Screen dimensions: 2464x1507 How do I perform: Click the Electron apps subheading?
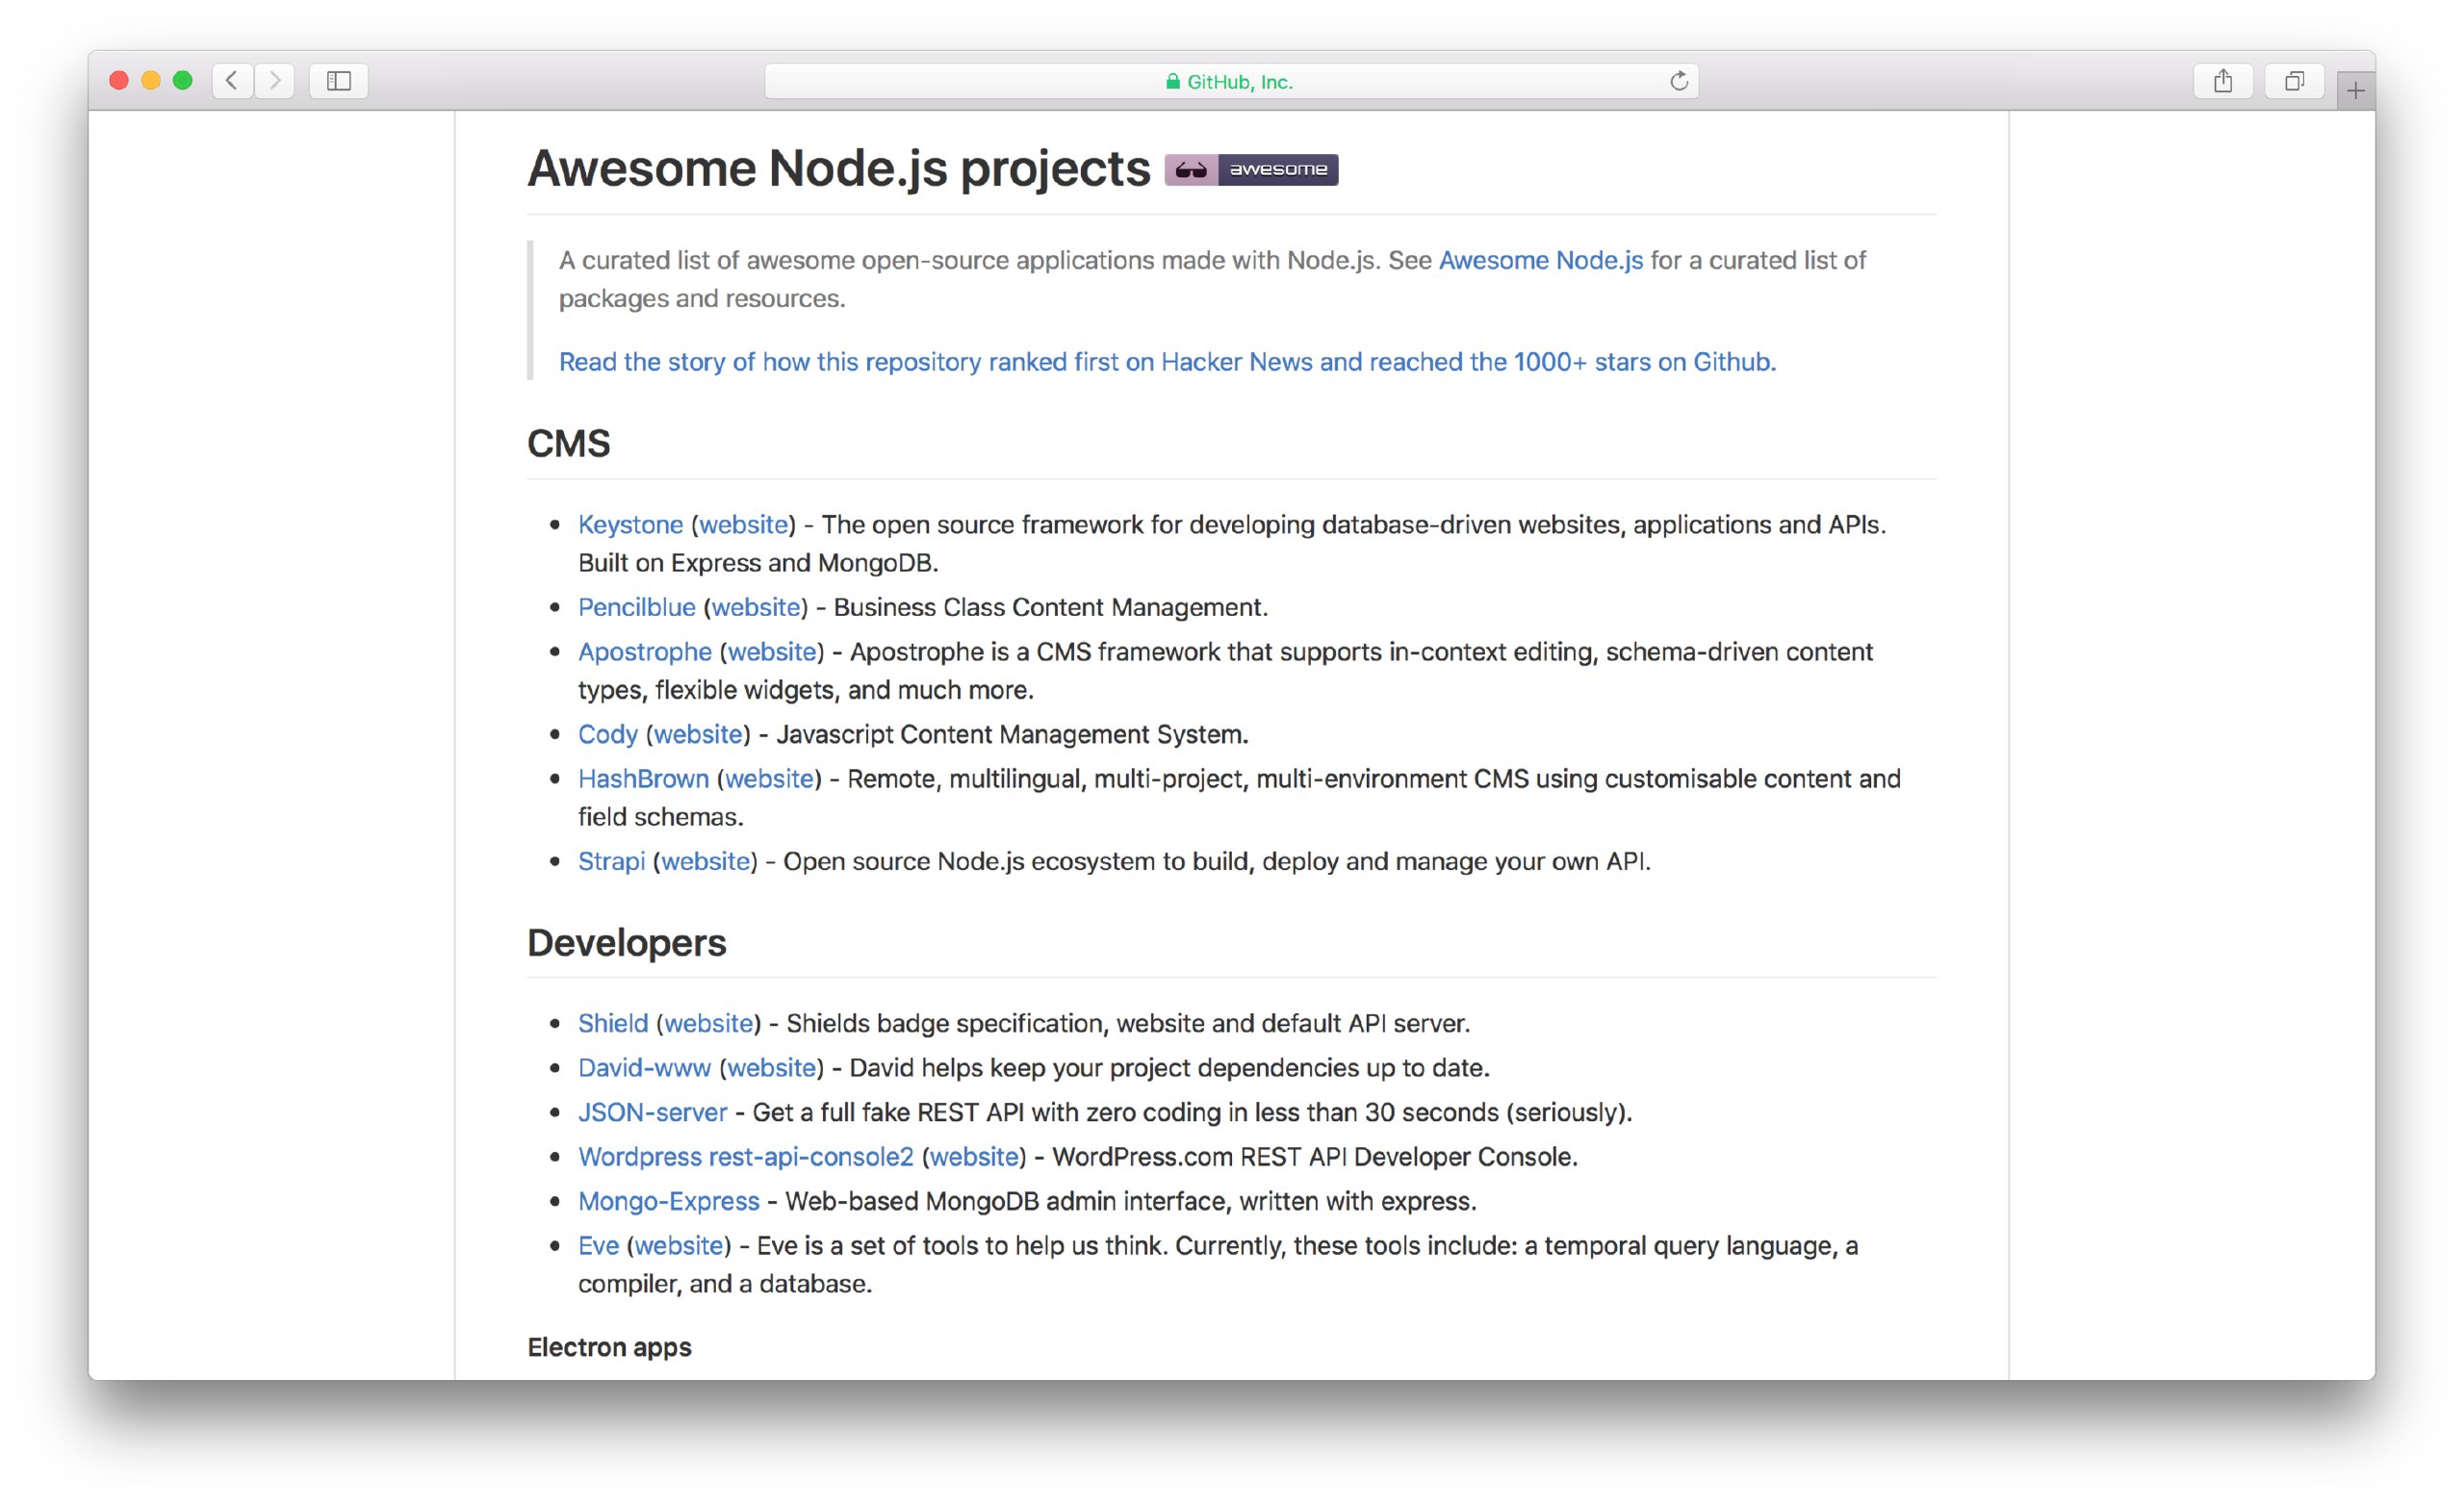[609, 1348]
